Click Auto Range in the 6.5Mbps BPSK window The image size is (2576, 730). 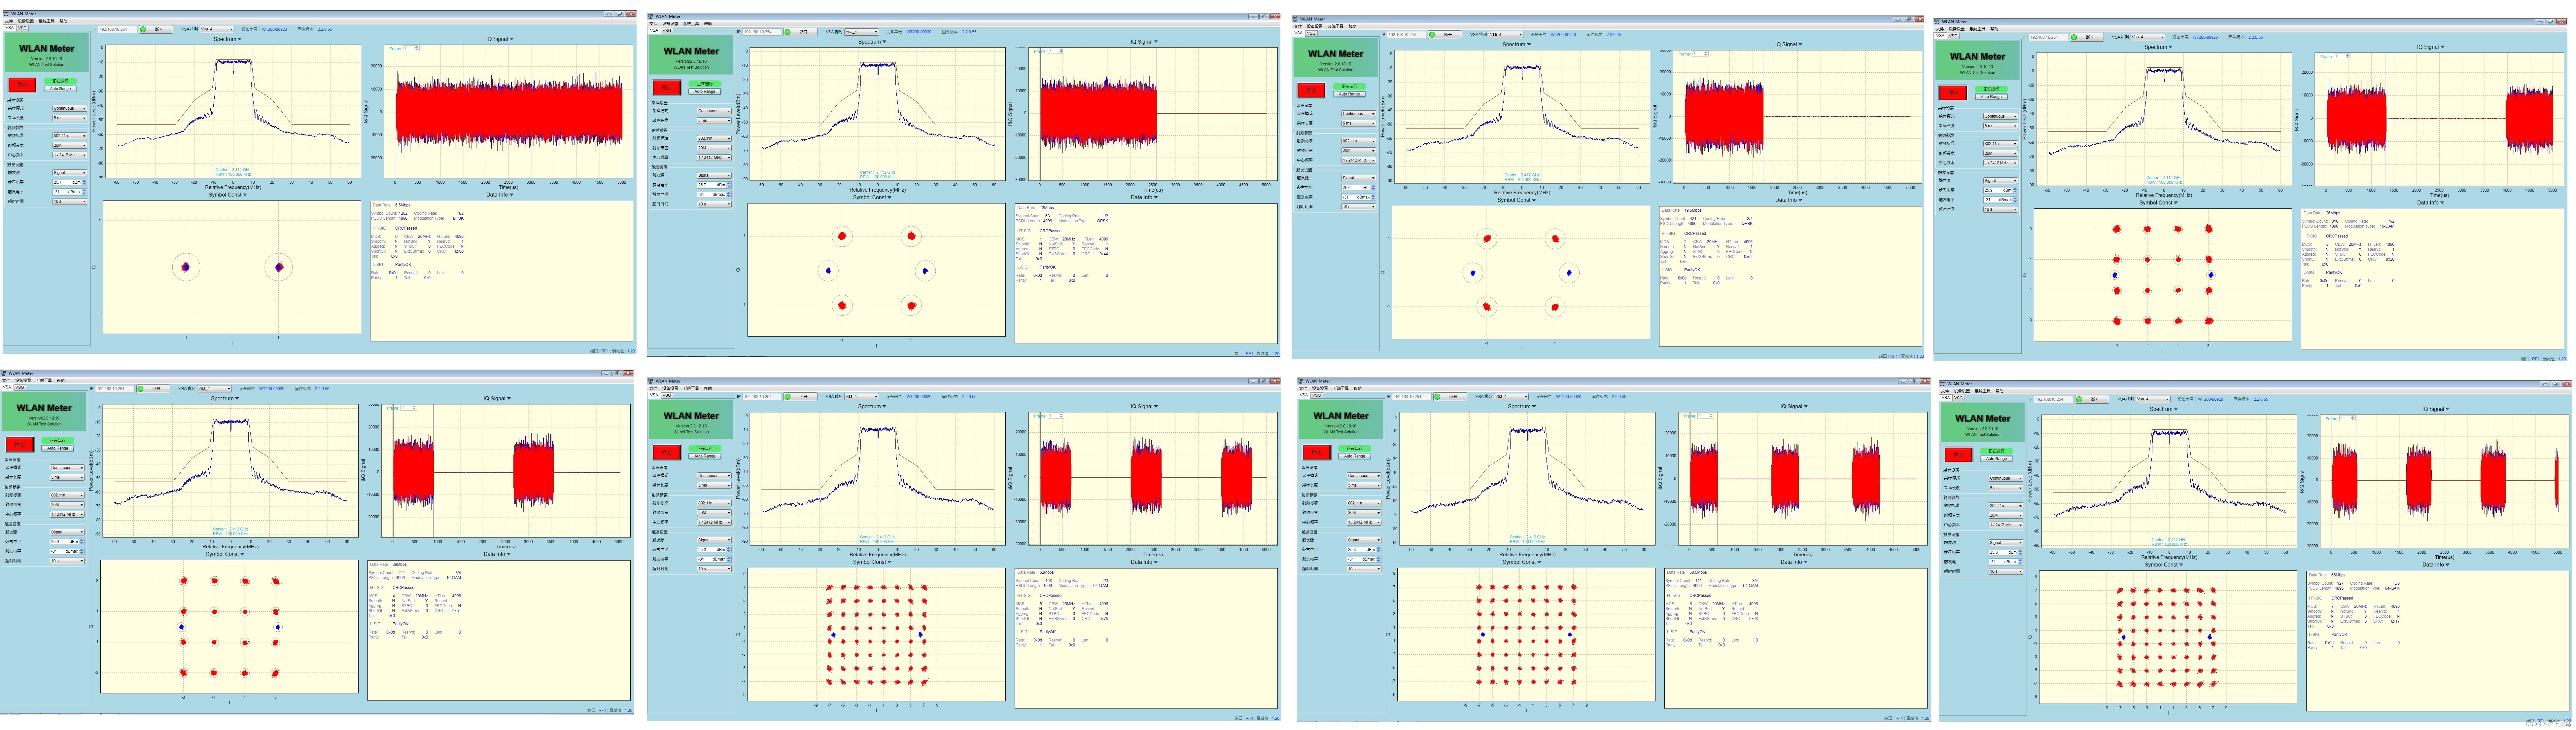(60, 89)
